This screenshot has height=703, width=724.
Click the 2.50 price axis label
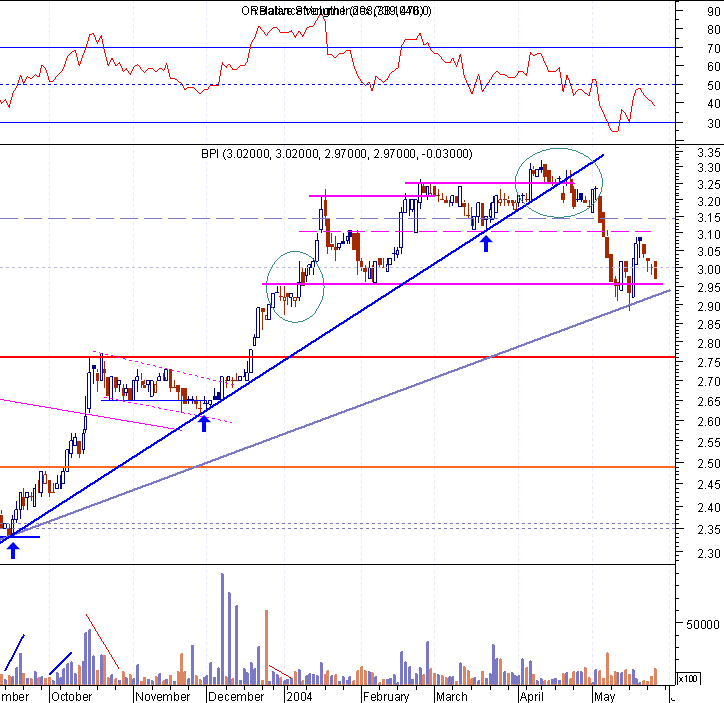pos(709,463)
